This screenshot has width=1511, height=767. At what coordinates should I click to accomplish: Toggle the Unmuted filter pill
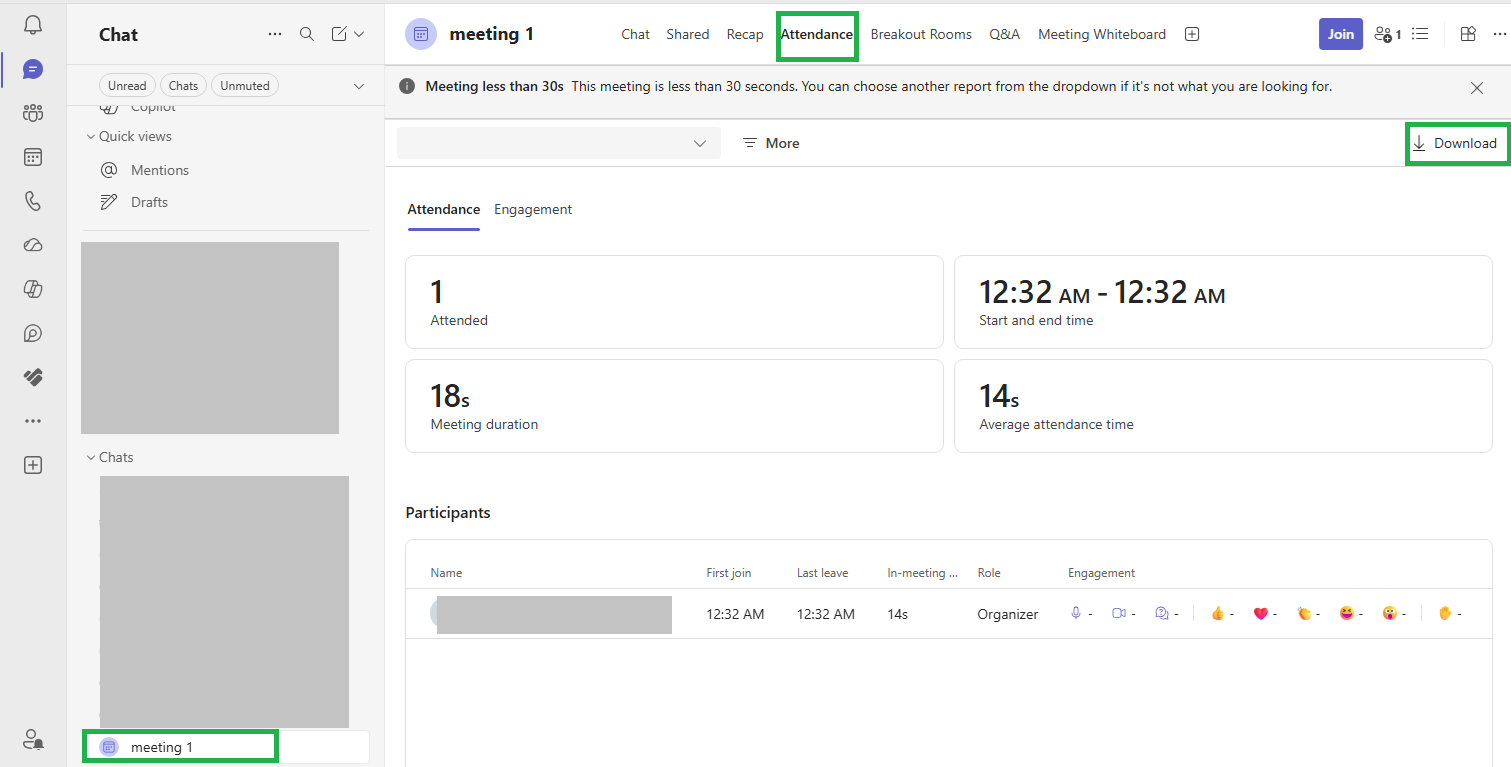coord(245,86)
